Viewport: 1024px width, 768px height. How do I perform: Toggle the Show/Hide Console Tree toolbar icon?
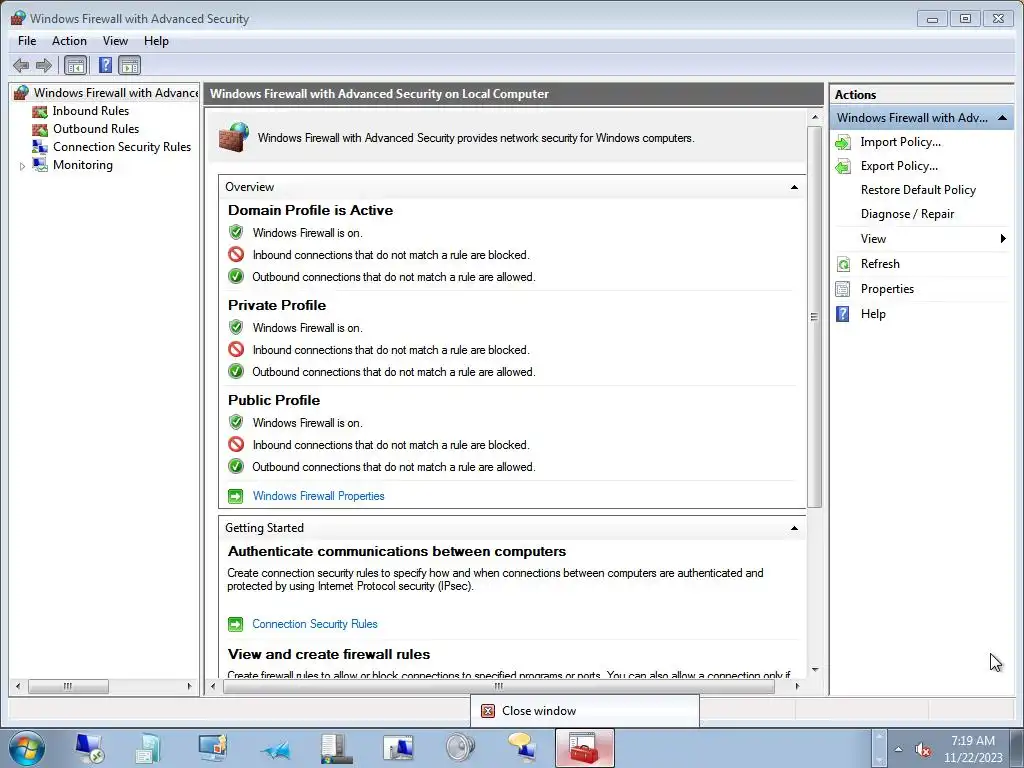point(76,65)
